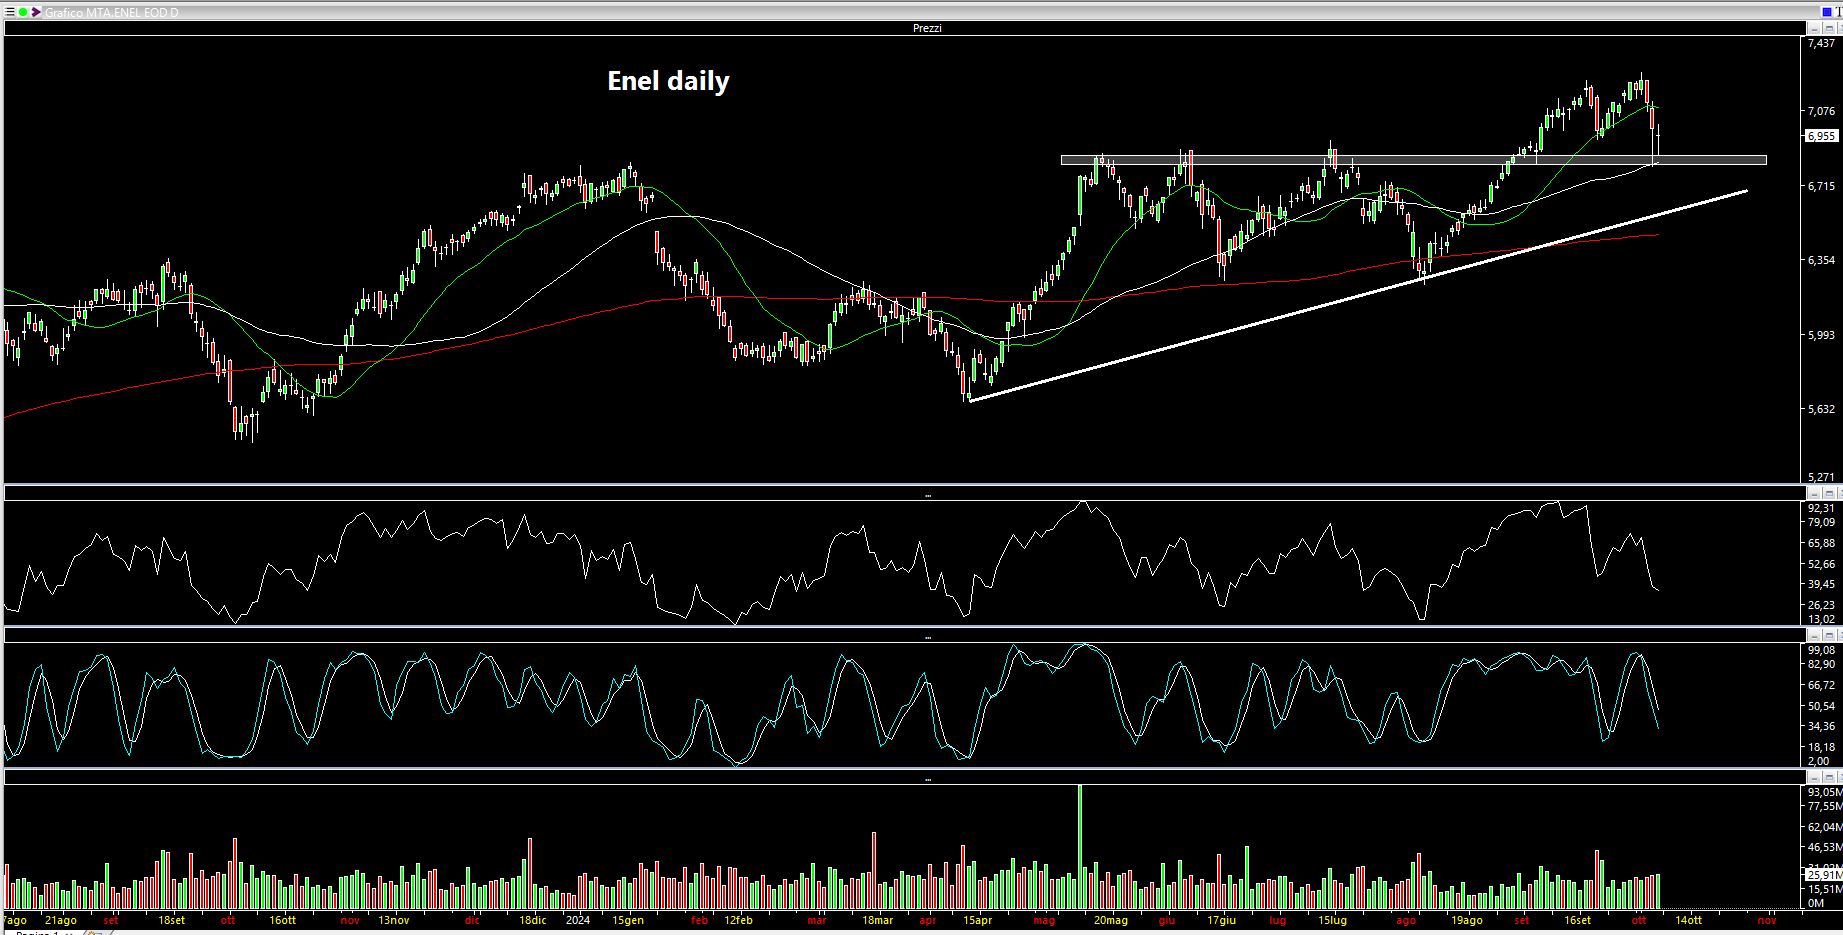1843x935 pixels.
Task: Click the 99,08 stochastic axis label
Action: pyautogui.click(x=1821, y=650)
